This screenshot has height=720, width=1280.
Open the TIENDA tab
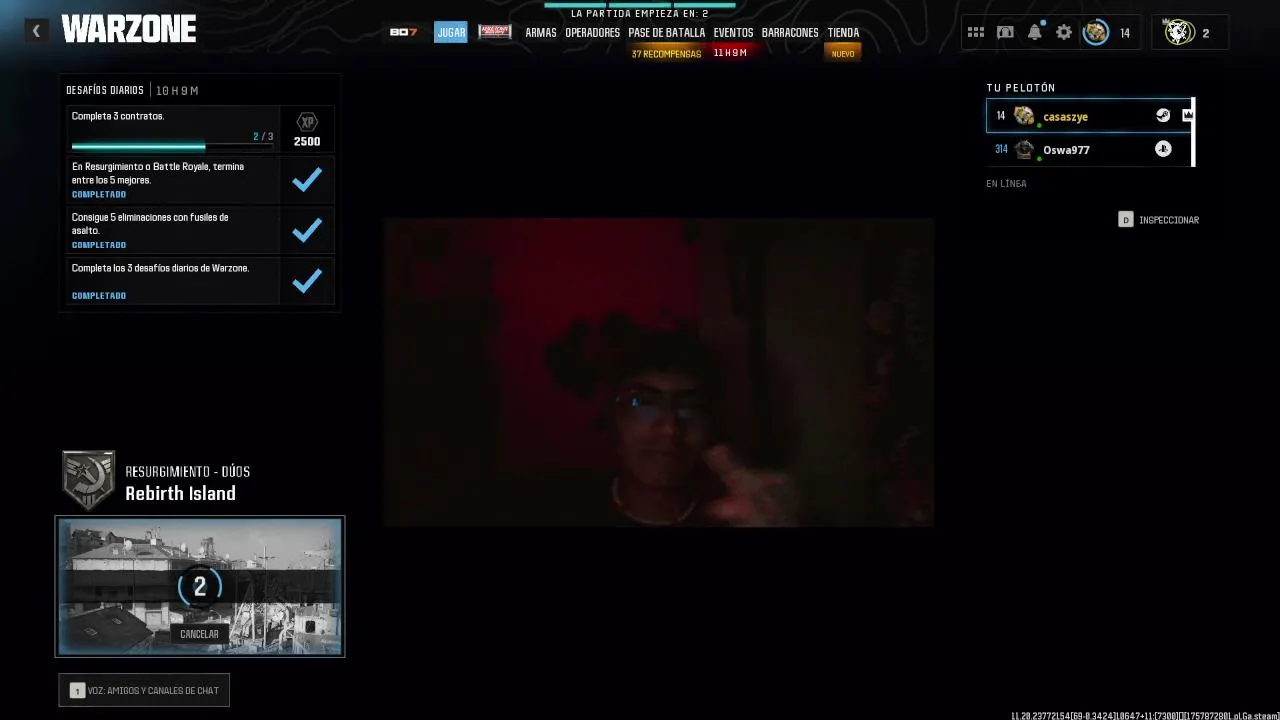click(x=843, y=33)
